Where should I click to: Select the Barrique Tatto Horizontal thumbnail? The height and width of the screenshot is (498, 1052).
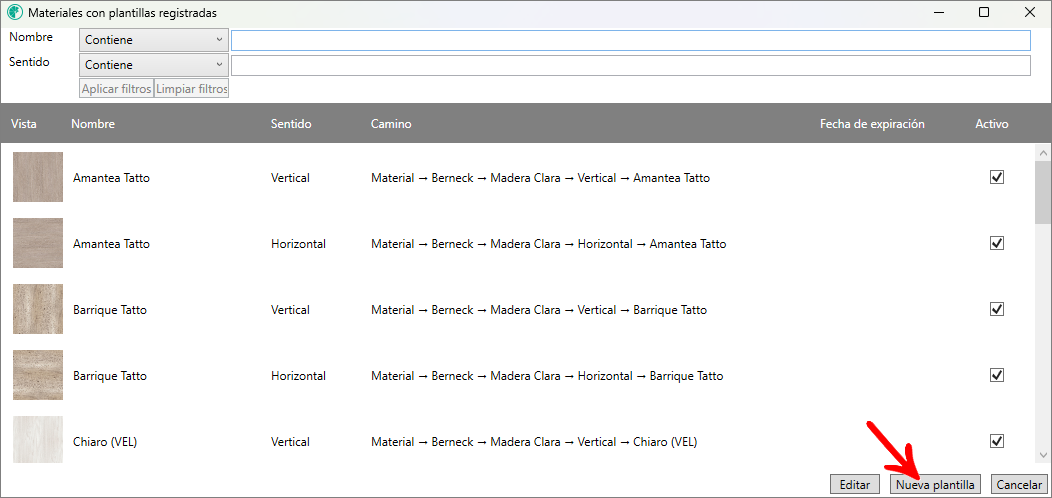[38, 376]
